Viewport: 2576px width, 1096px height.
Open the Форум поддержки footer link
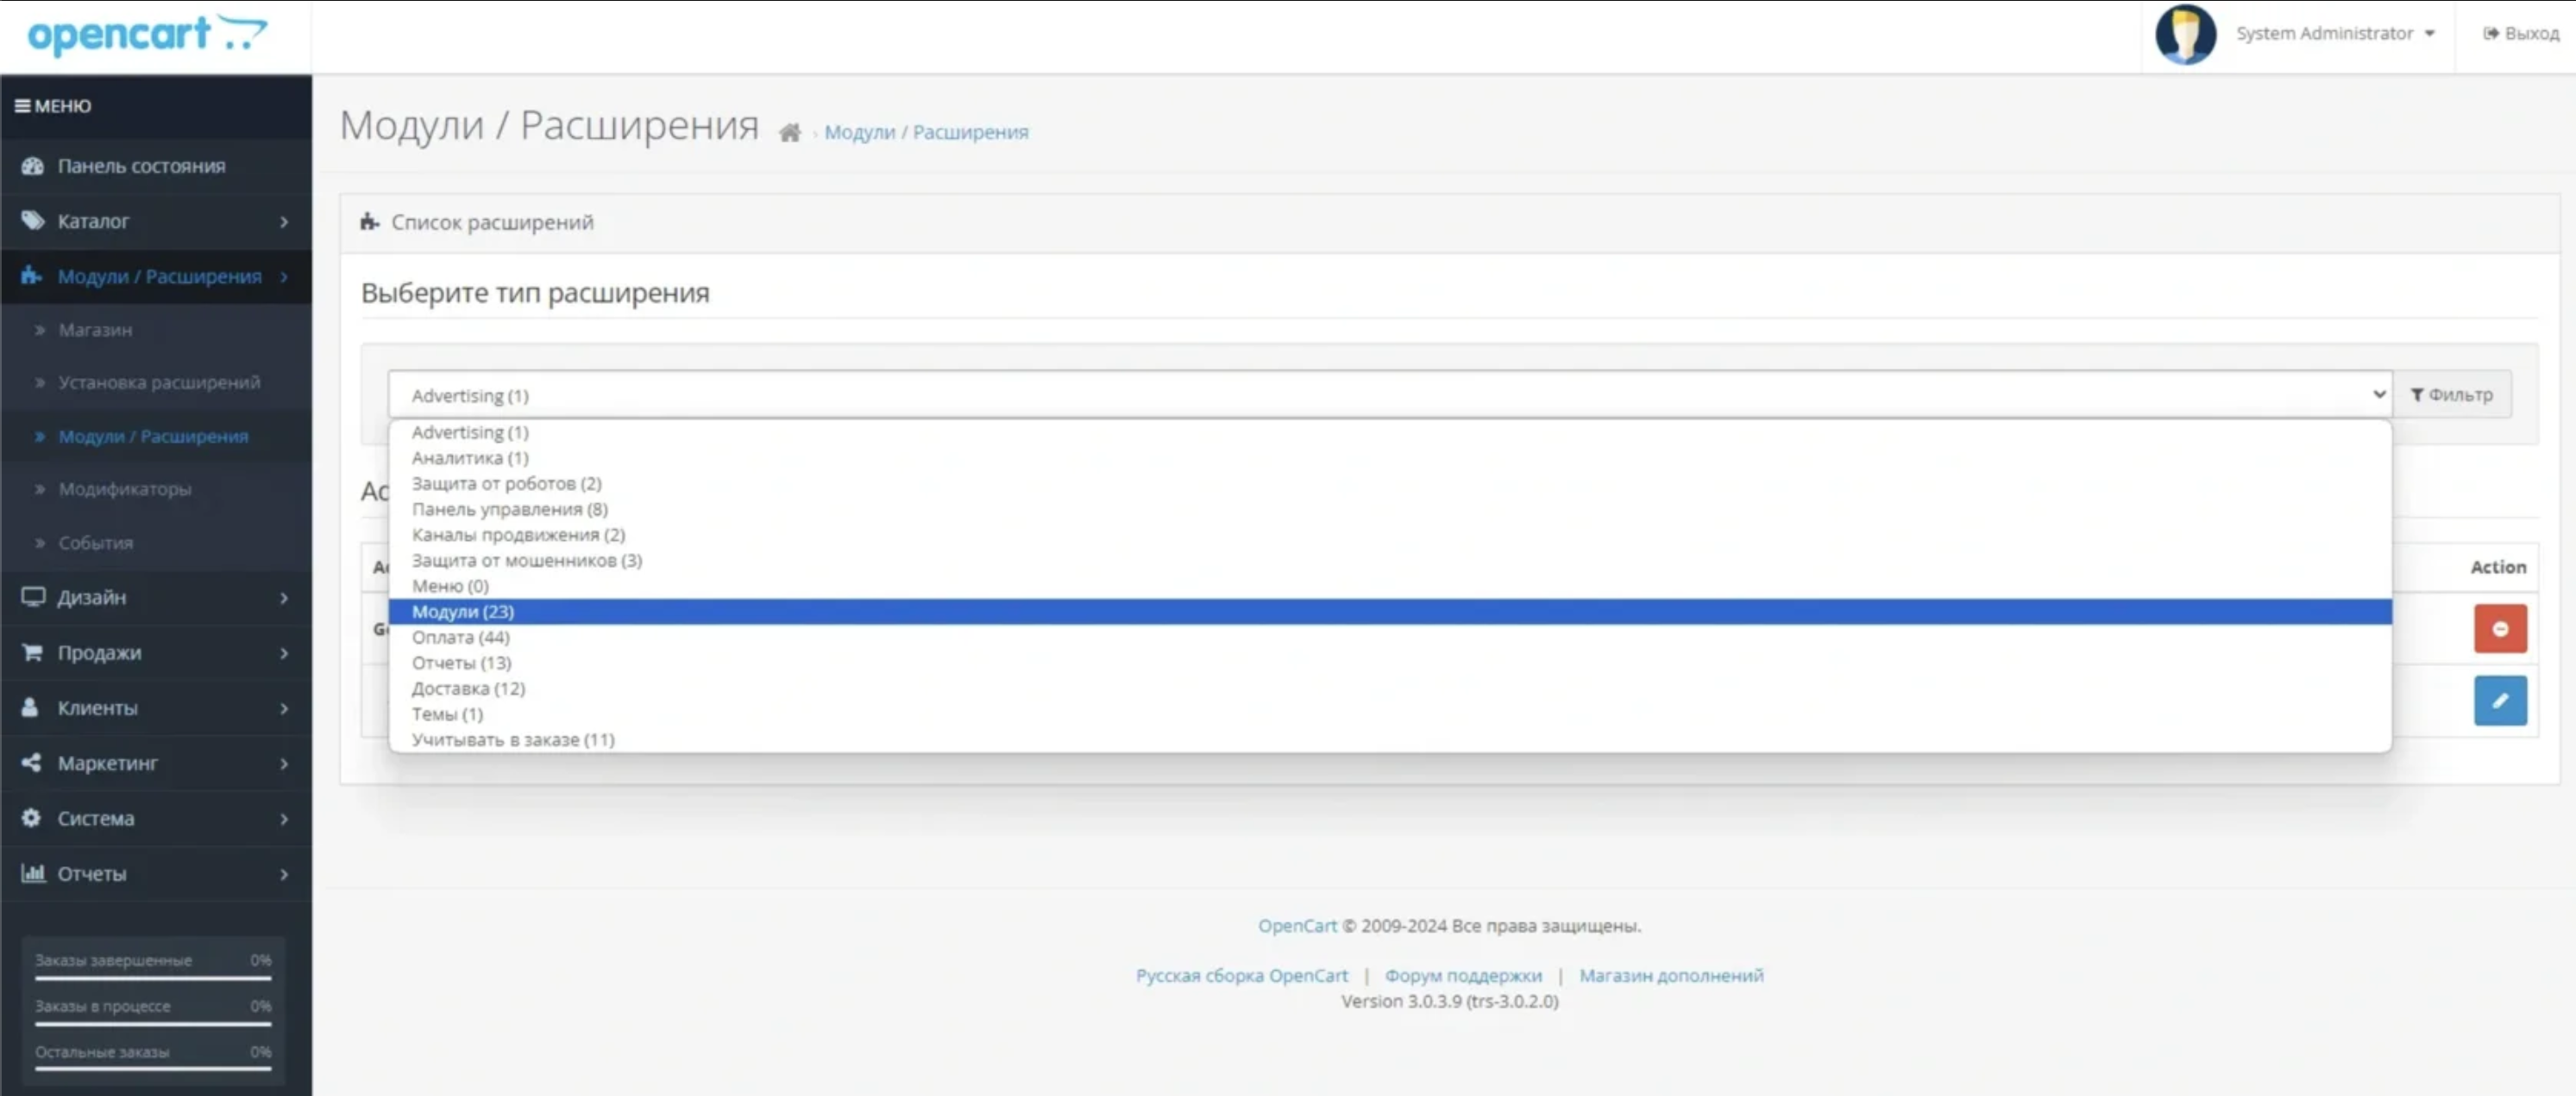(x=1462, y=976)
